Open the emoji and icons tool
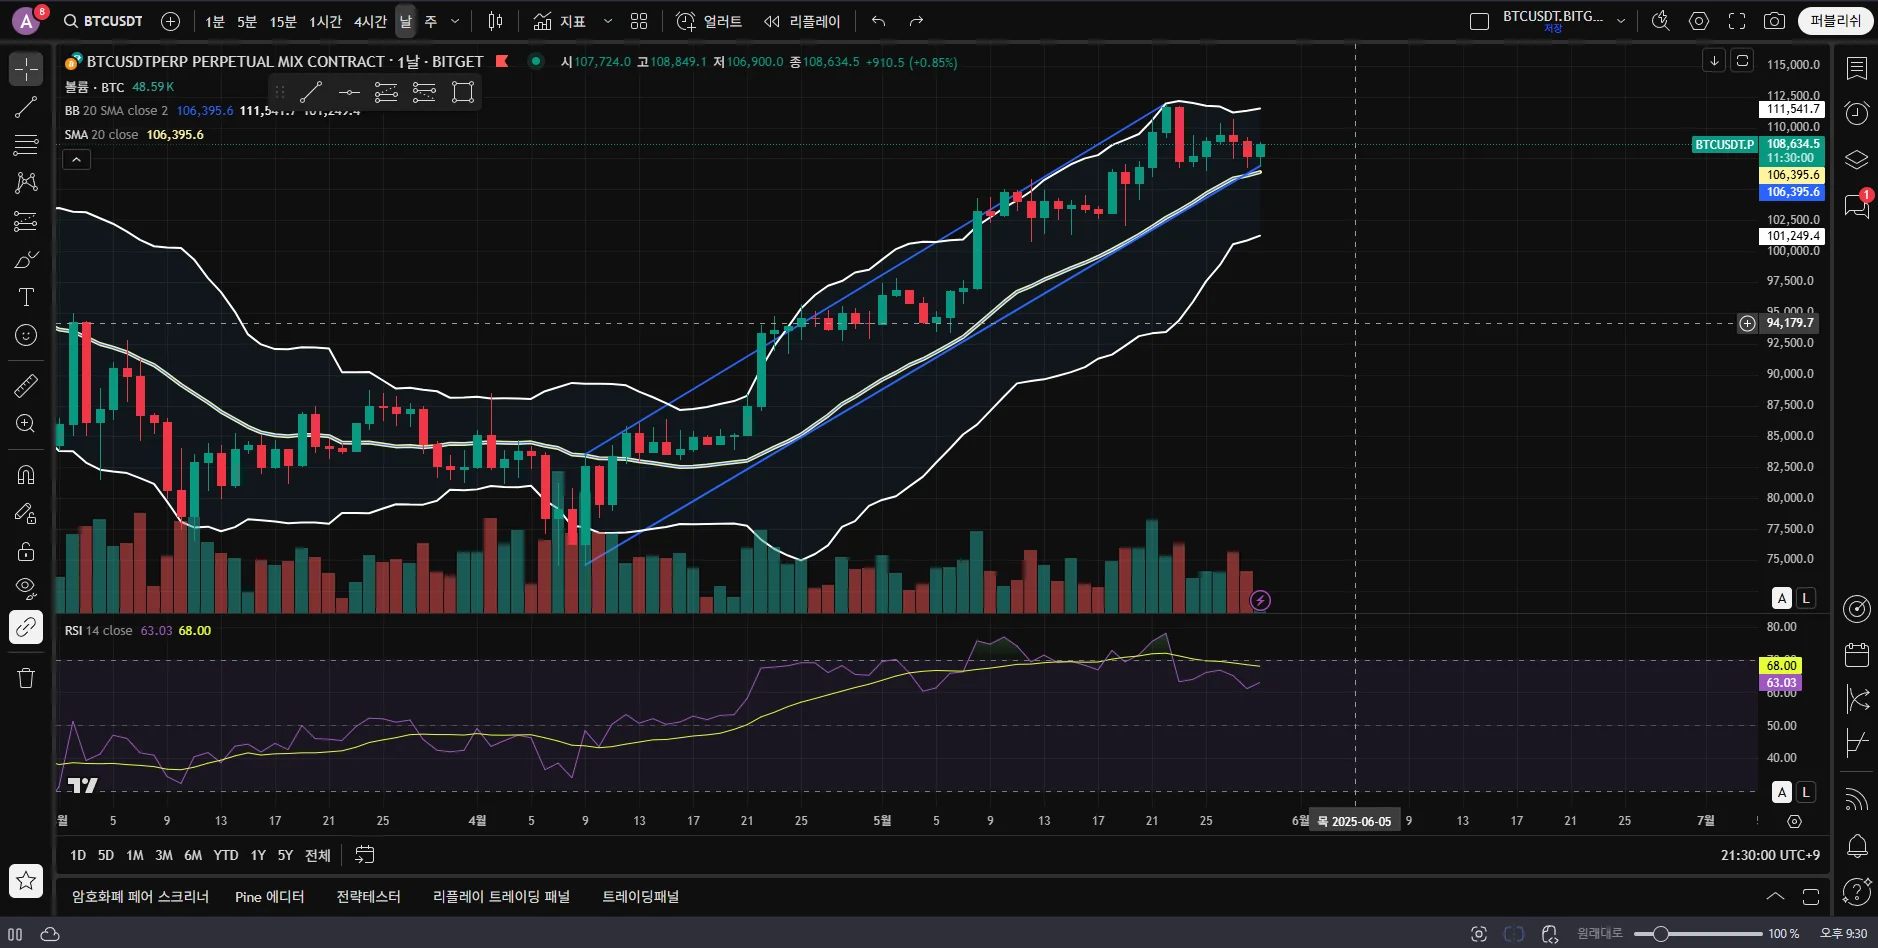The image size is (1878, 948). tap(26, 335)
